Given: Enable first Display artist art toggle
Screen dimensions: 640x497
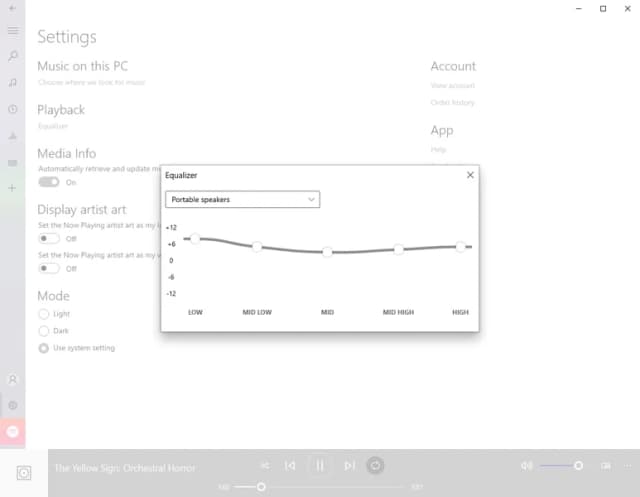Looking at the screenshot, I should [x=49, y=238].
